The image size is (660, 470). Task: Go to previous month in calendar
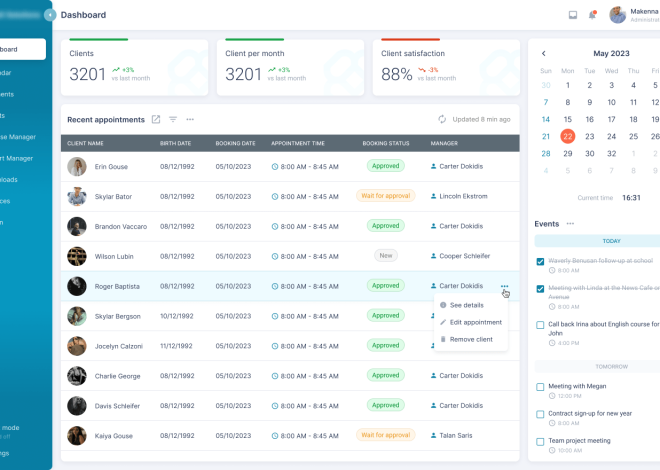[x=544, y=53]
